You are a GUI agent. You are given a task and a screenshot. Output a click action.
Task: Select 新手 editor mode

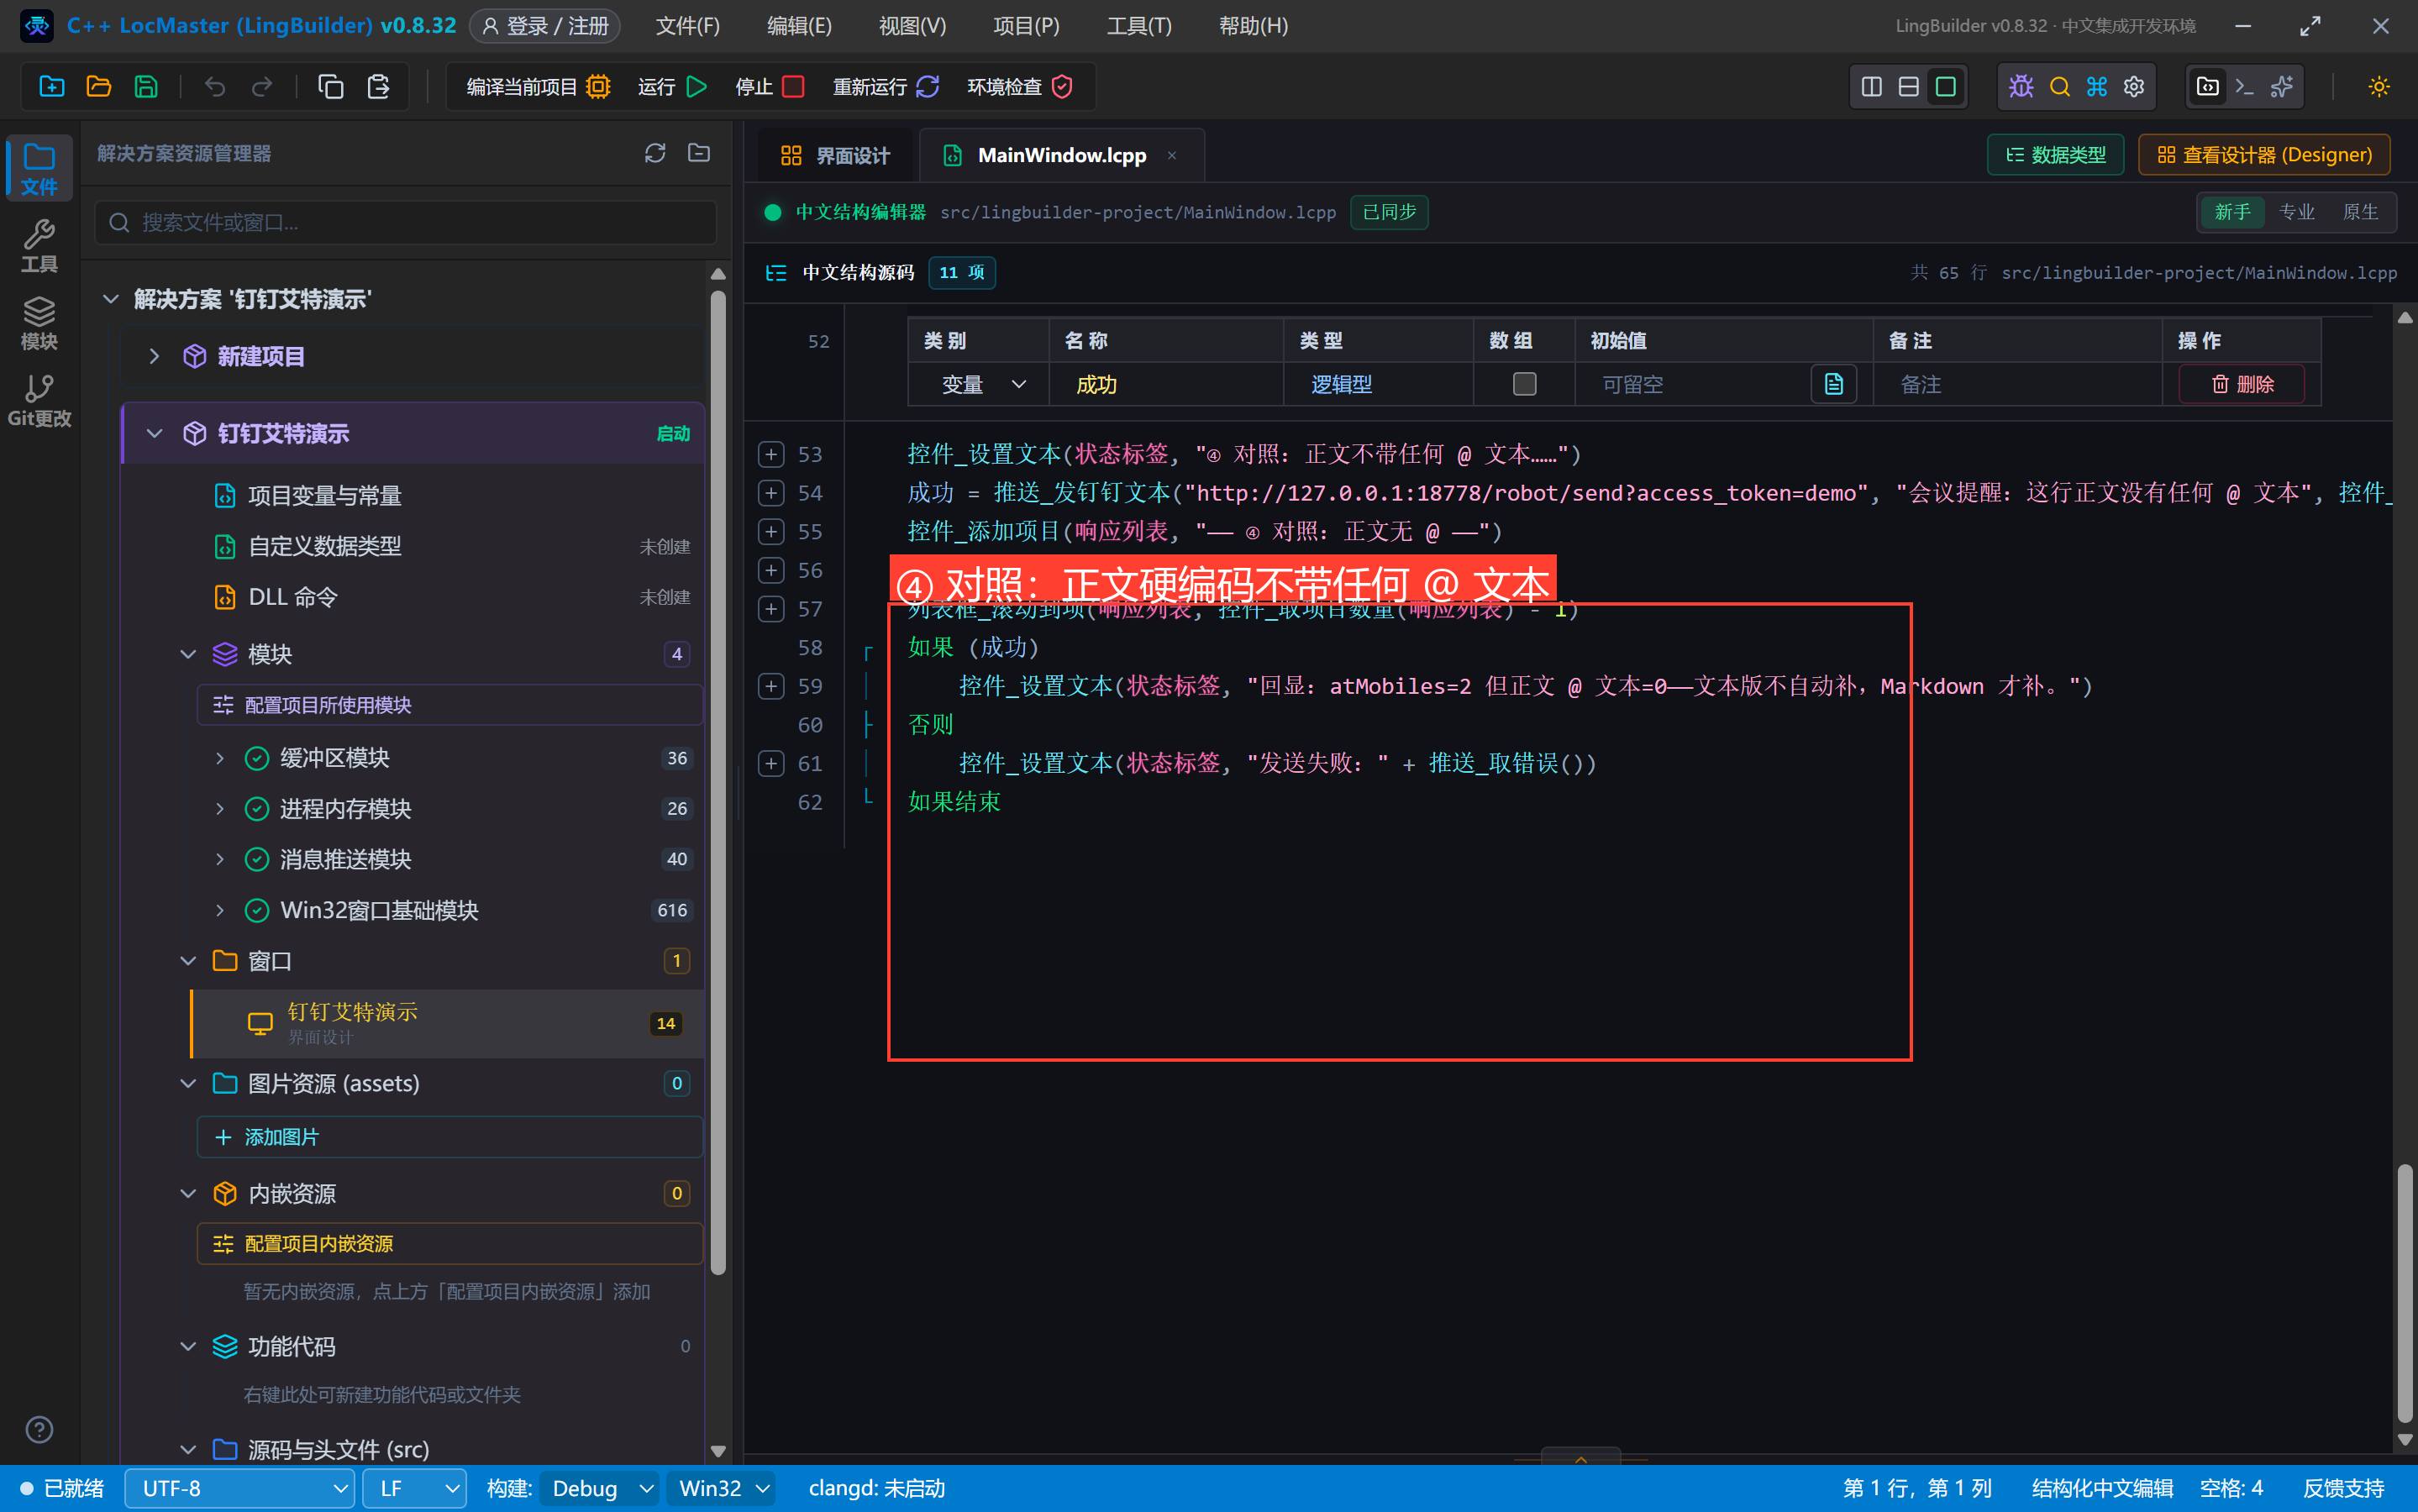pos(2232,212)
